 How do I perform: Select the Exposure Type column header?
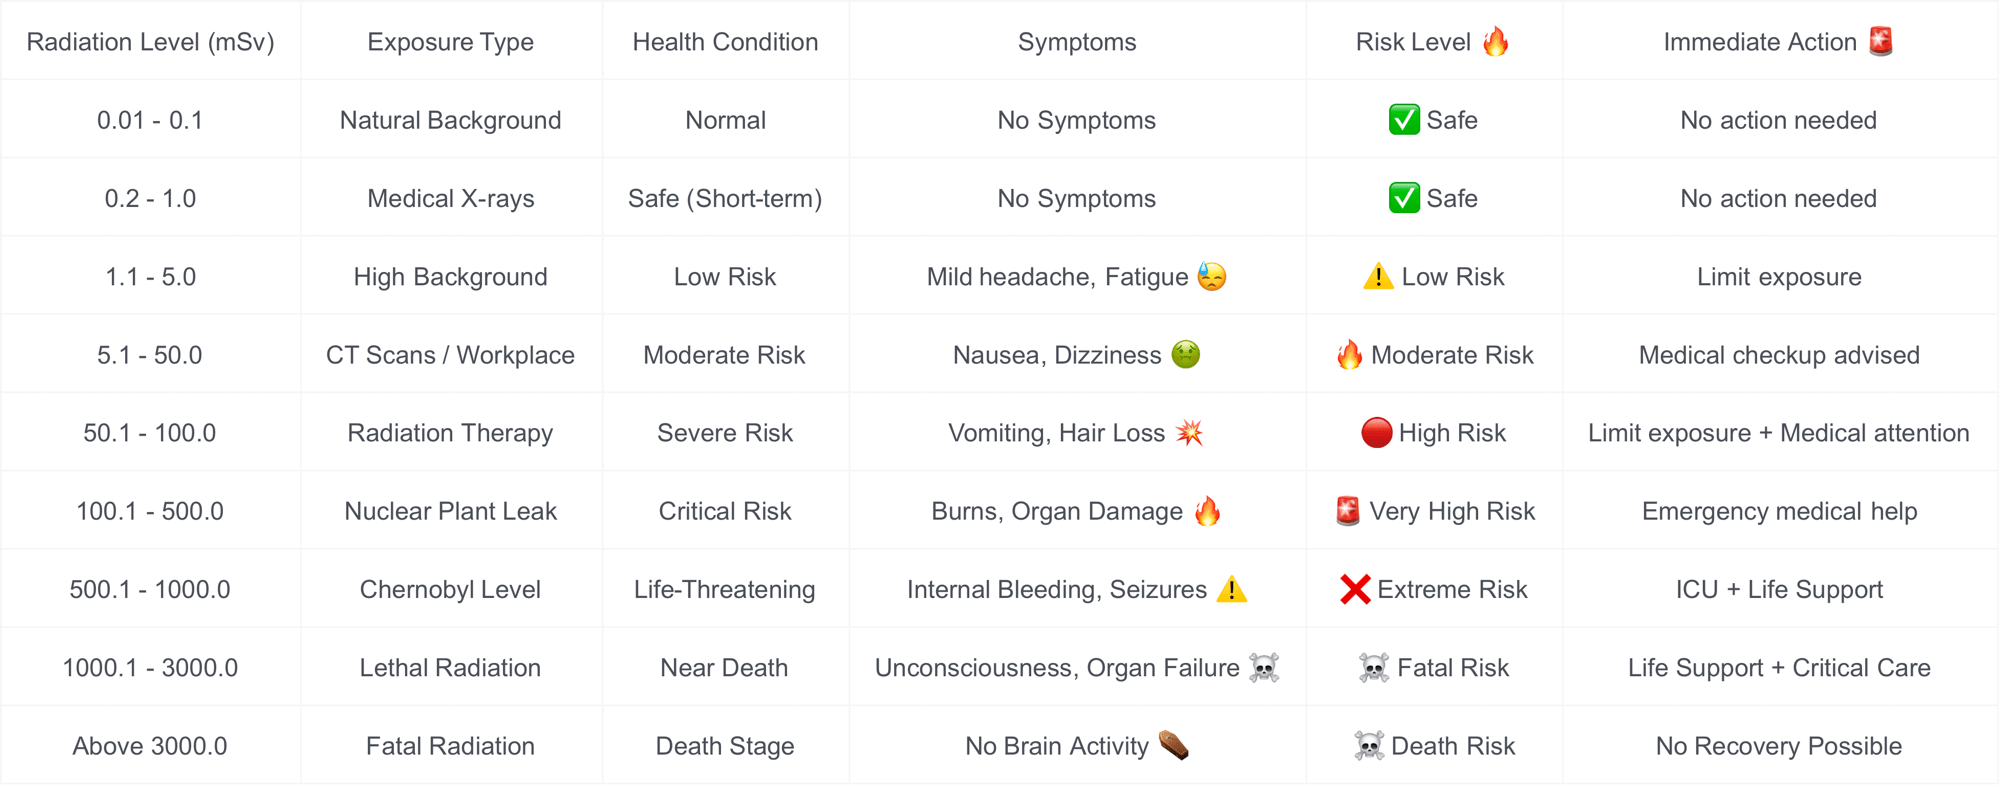click(450, 42)
